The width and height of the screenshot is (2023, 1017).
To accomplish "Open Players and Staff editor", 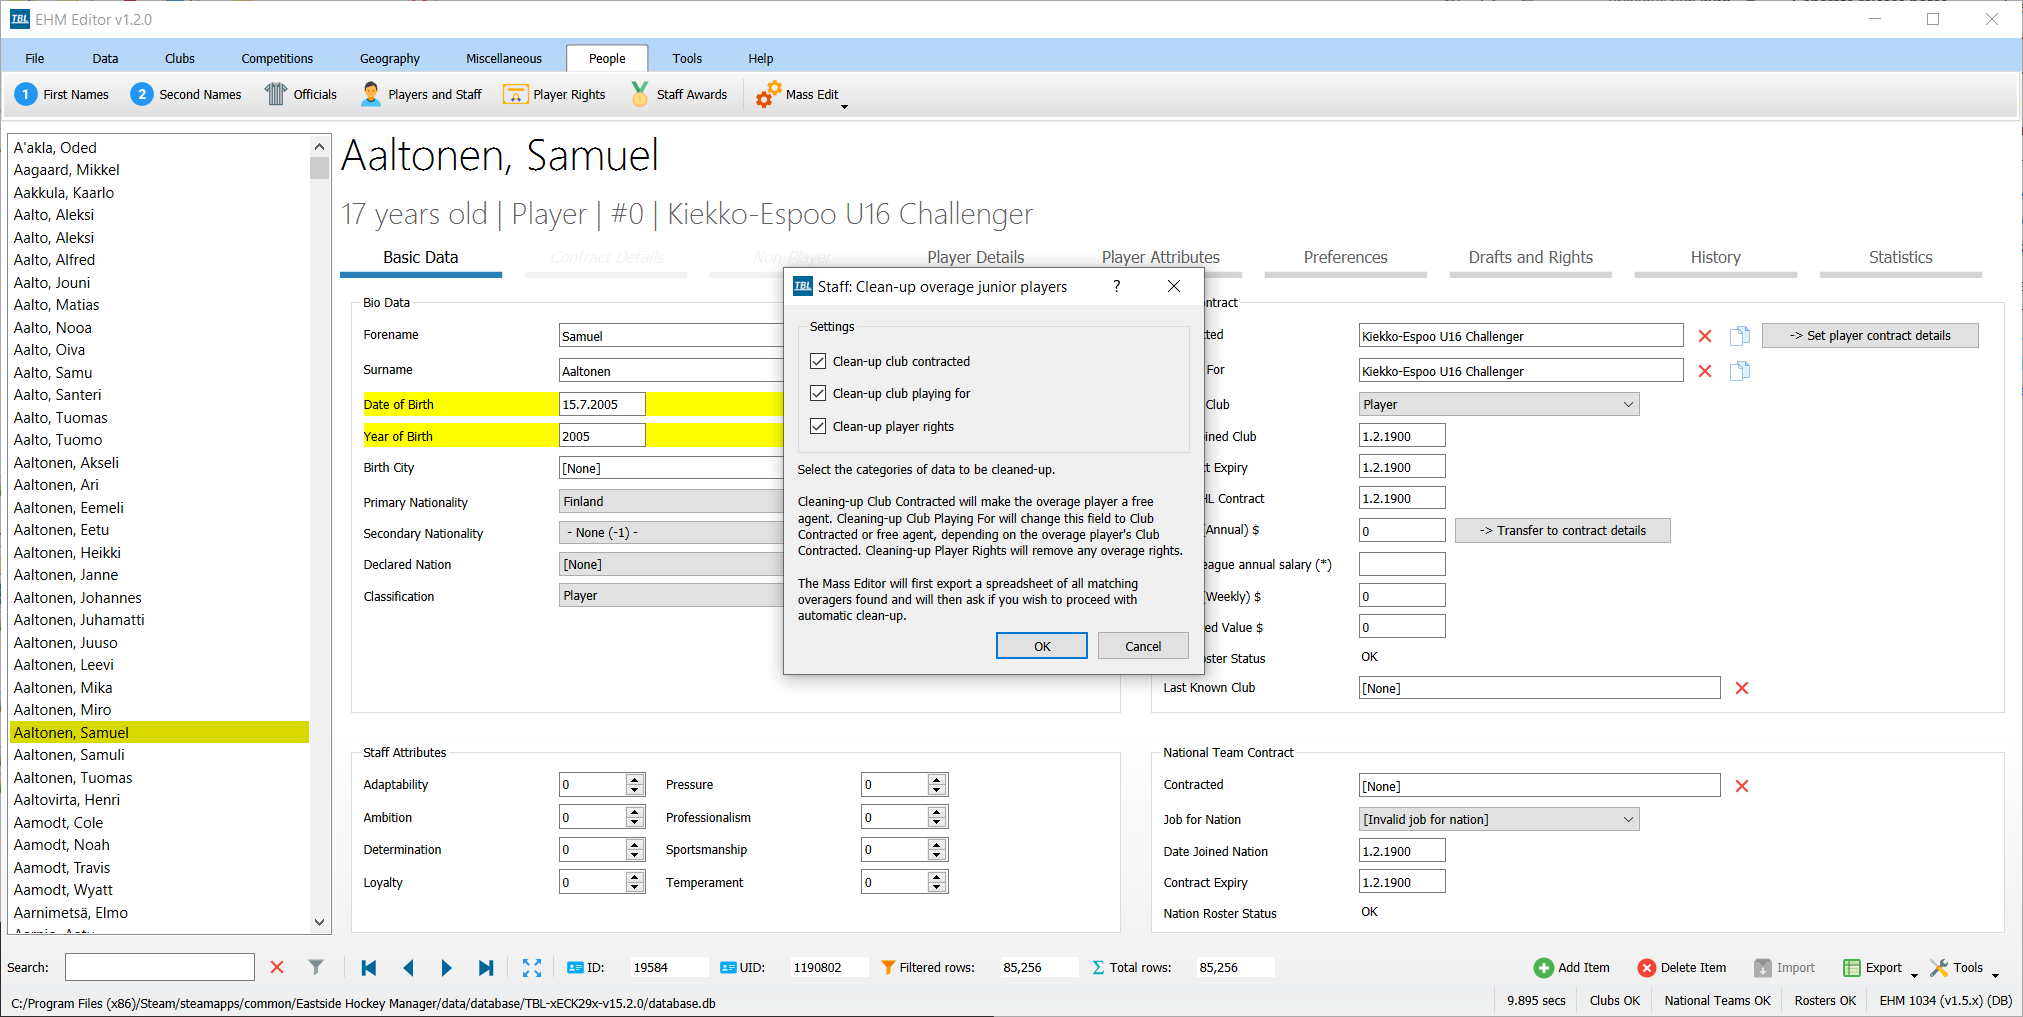I will coord(421,94).
